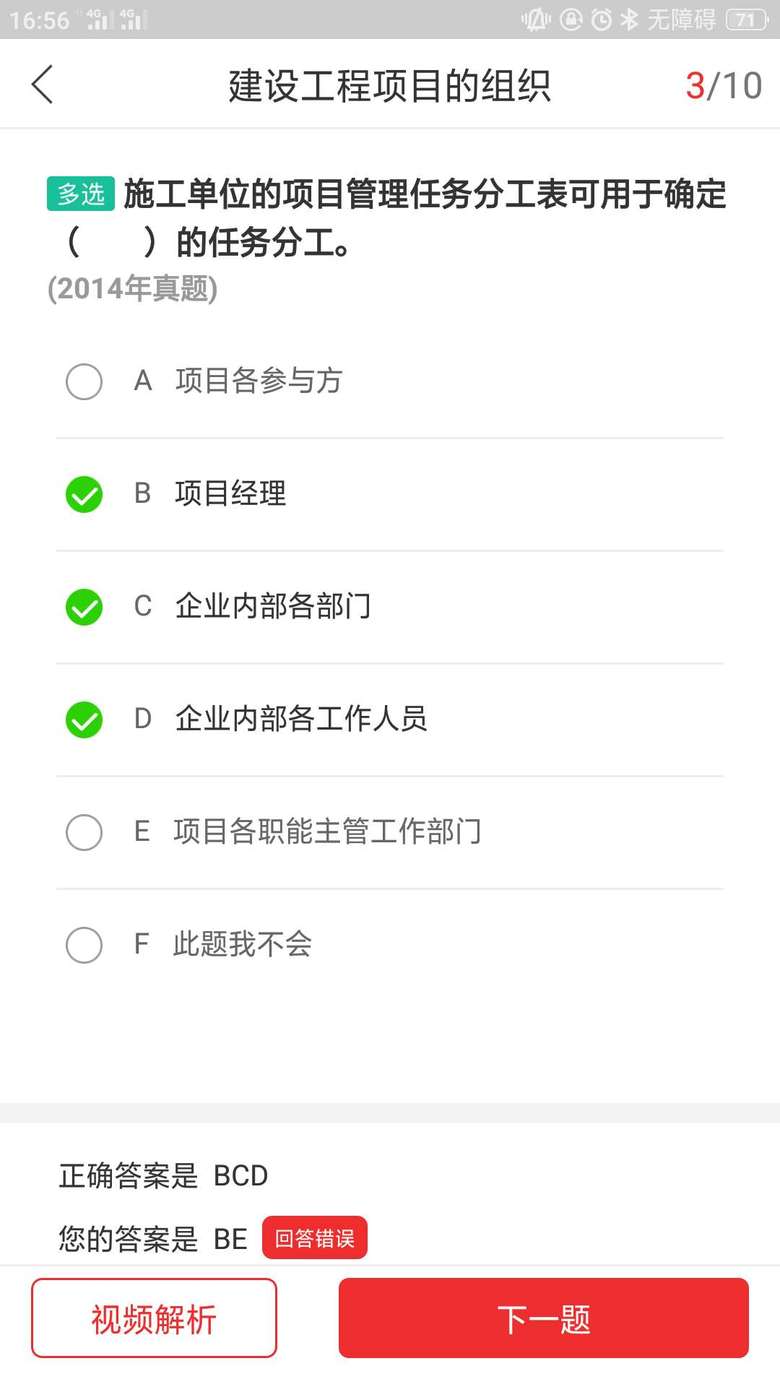This screenshot has width=780, height=1387.
Task: Check option E 项目各职能主管工作部门
Action: [84, 832]
